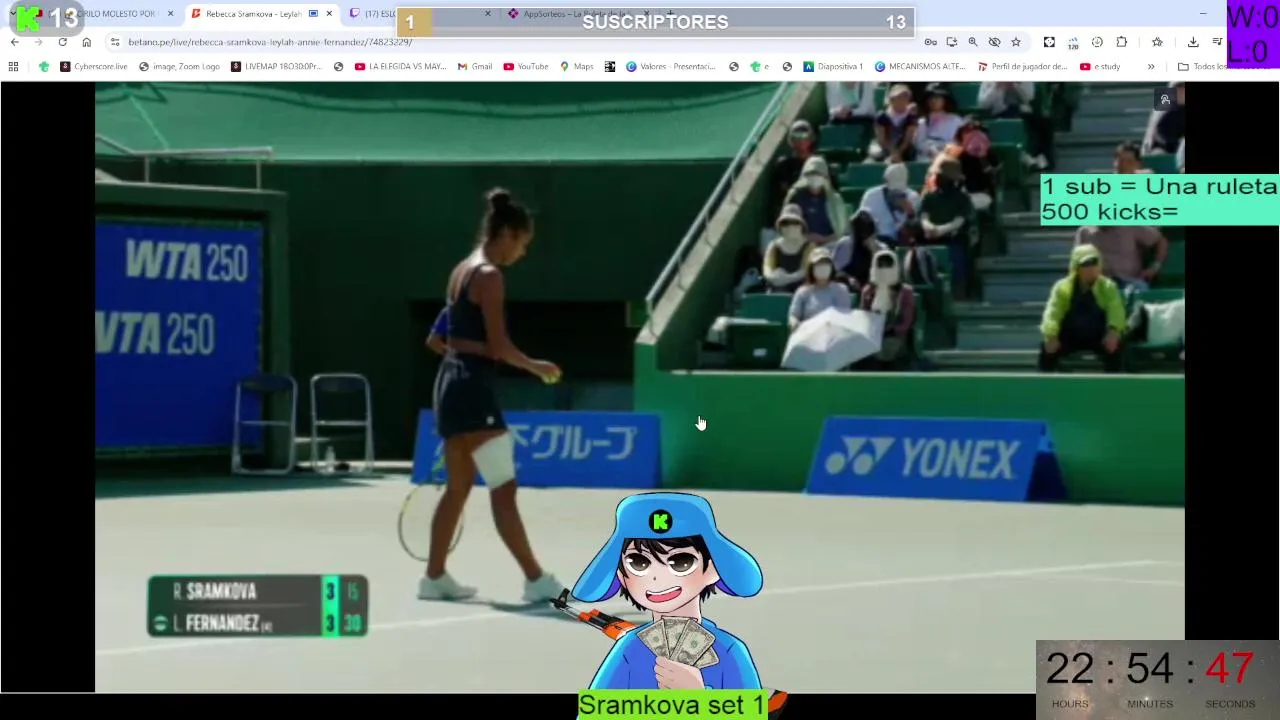Image resolution: width=1280 pixels, height=720 pixels.
Task: Click the browser forward arrow
Action: pos(38,42)
